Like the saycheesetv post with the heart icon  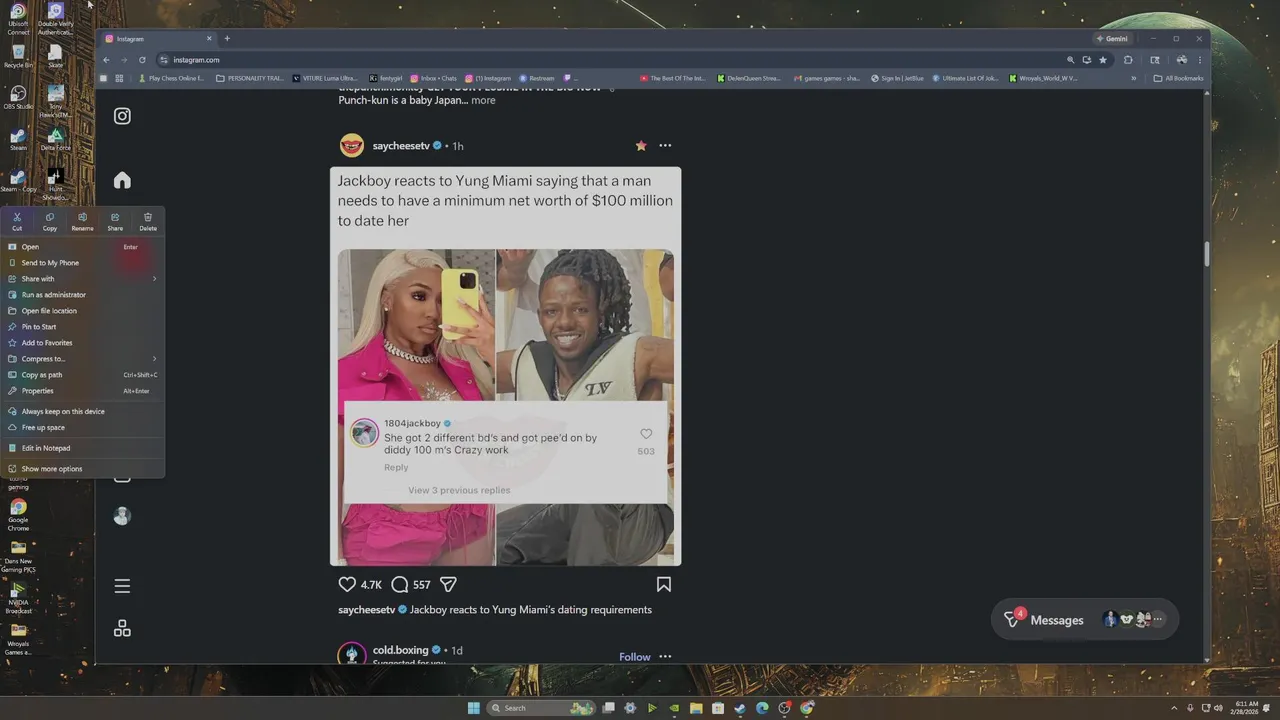[347, 584]
